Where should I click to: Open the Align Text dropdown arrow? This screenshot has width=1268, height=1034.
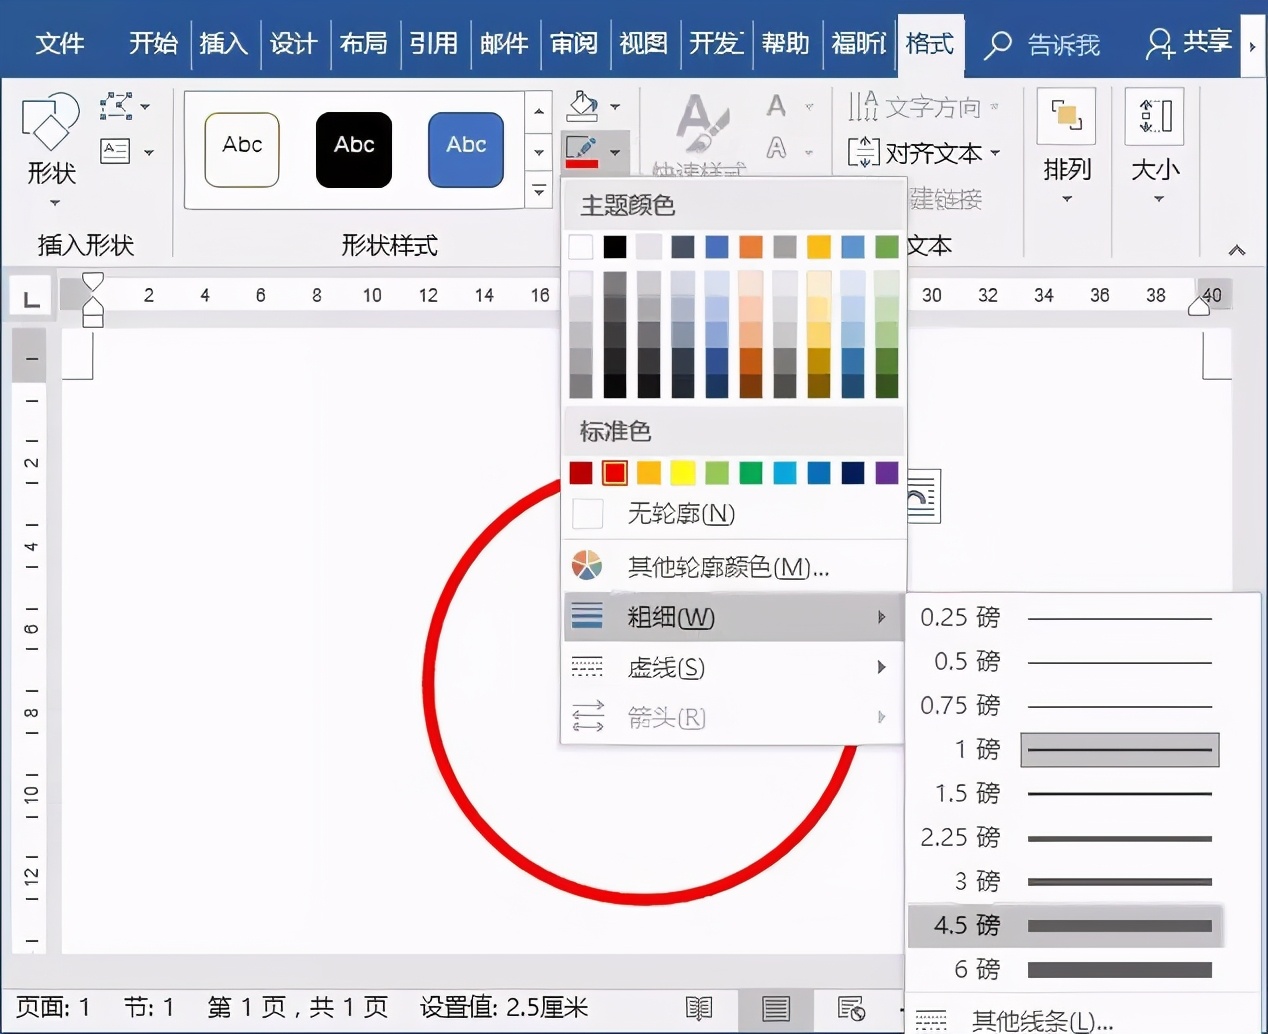996,153
